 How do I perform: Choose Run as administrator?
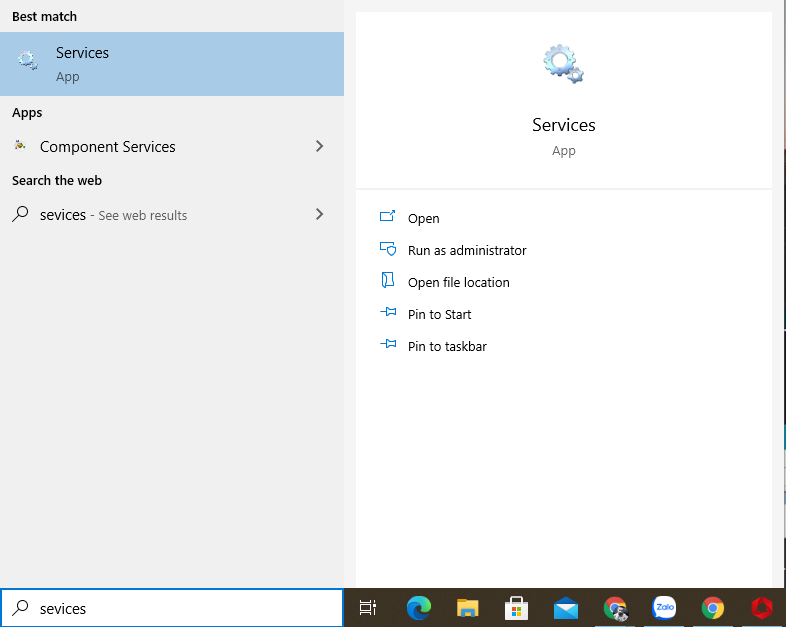pos(467,251)
